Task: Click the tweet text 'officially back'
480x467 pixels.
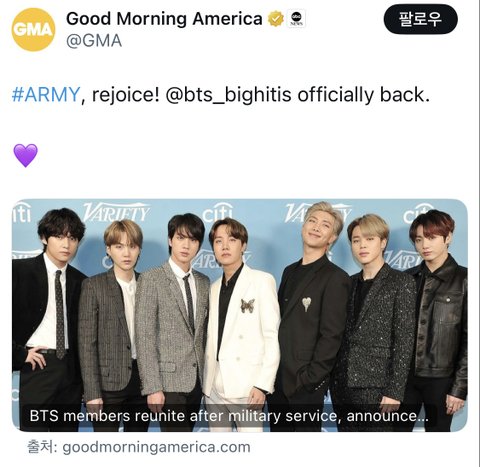Action: tap(363, 95)
